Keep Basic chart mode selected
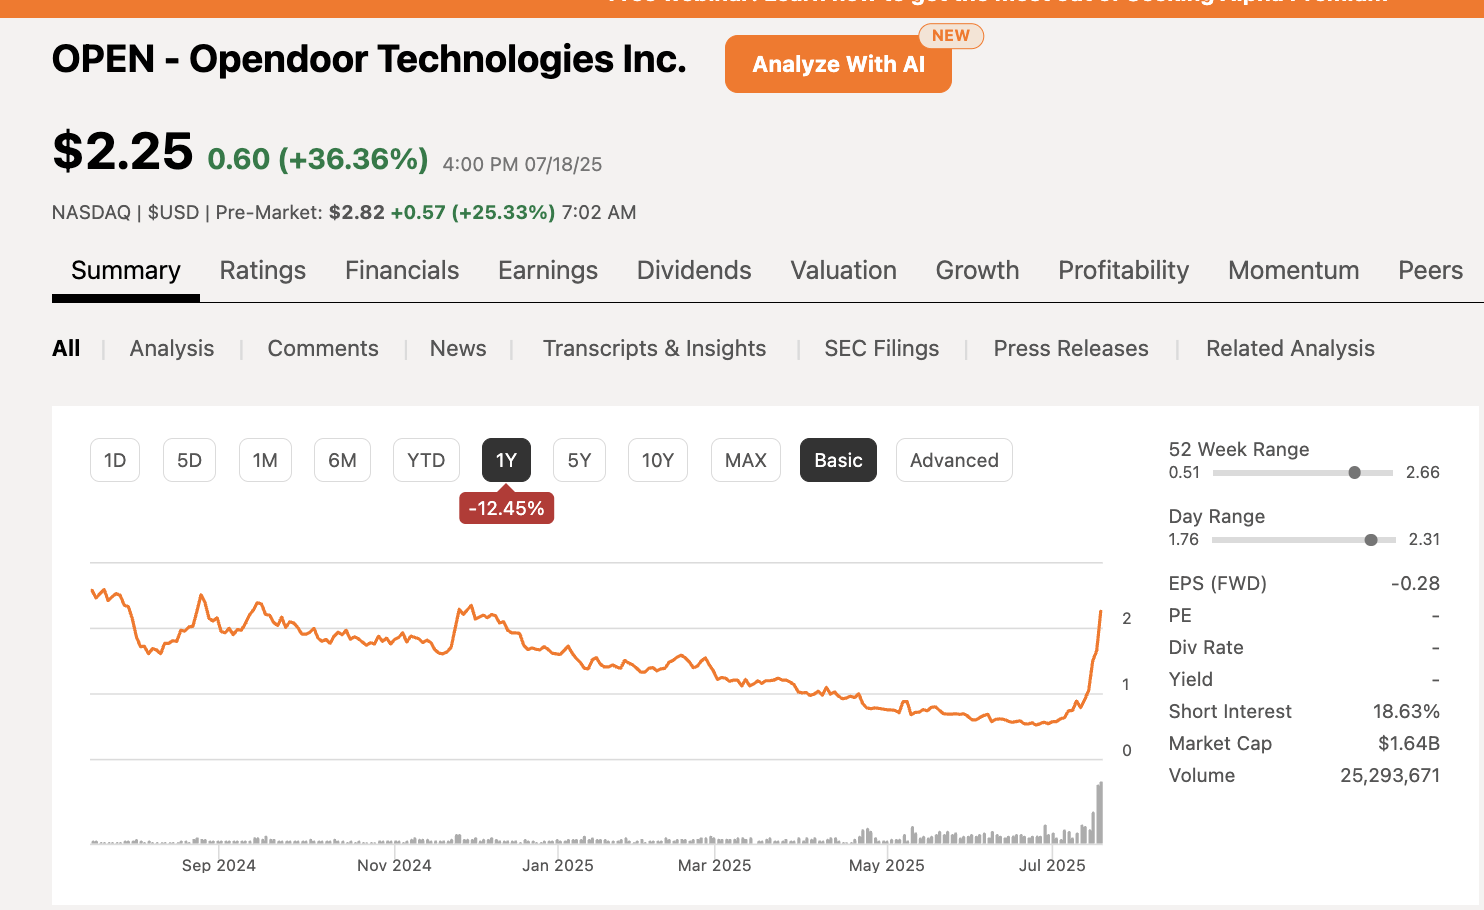Viewport: 1484px width, 910px height. click(x=838, y=460)
